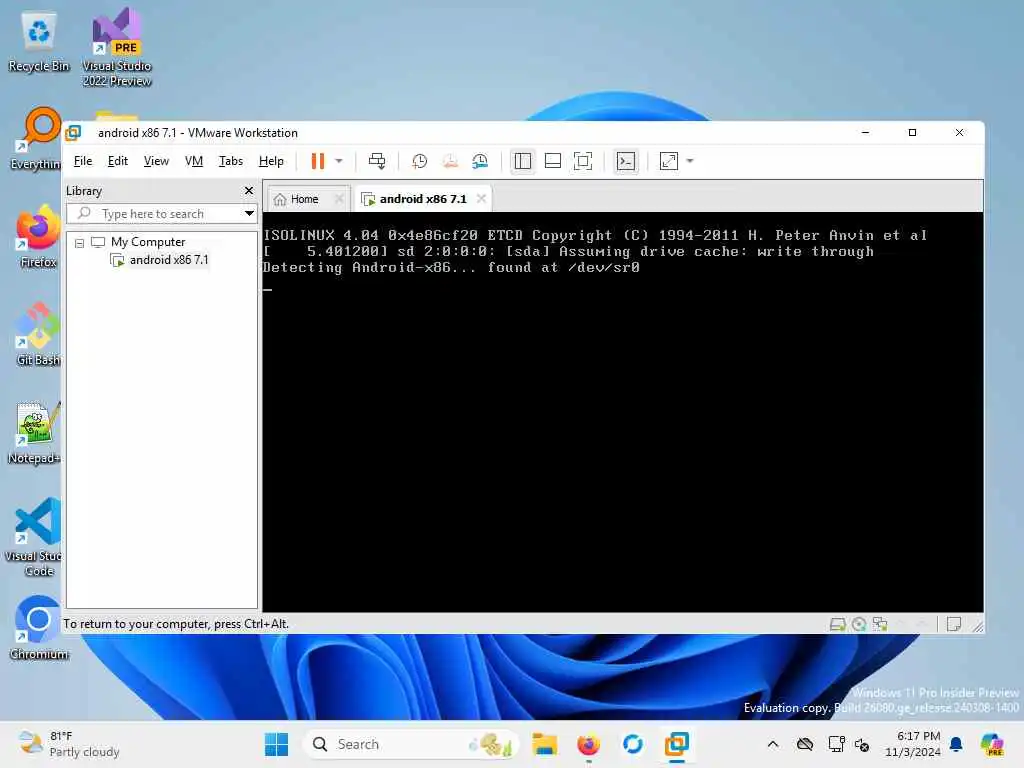
Task: Open the Edit menu
Action: tap(118, 161)
